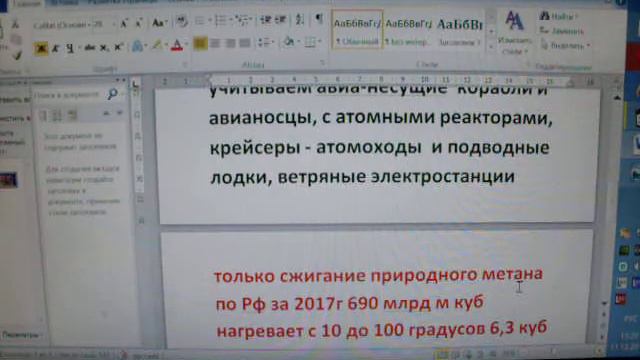The width and height of the screenshot is (640, 360).
Task: Click Change Styles (AA) large icon
Action: click(x=514, y=21)
